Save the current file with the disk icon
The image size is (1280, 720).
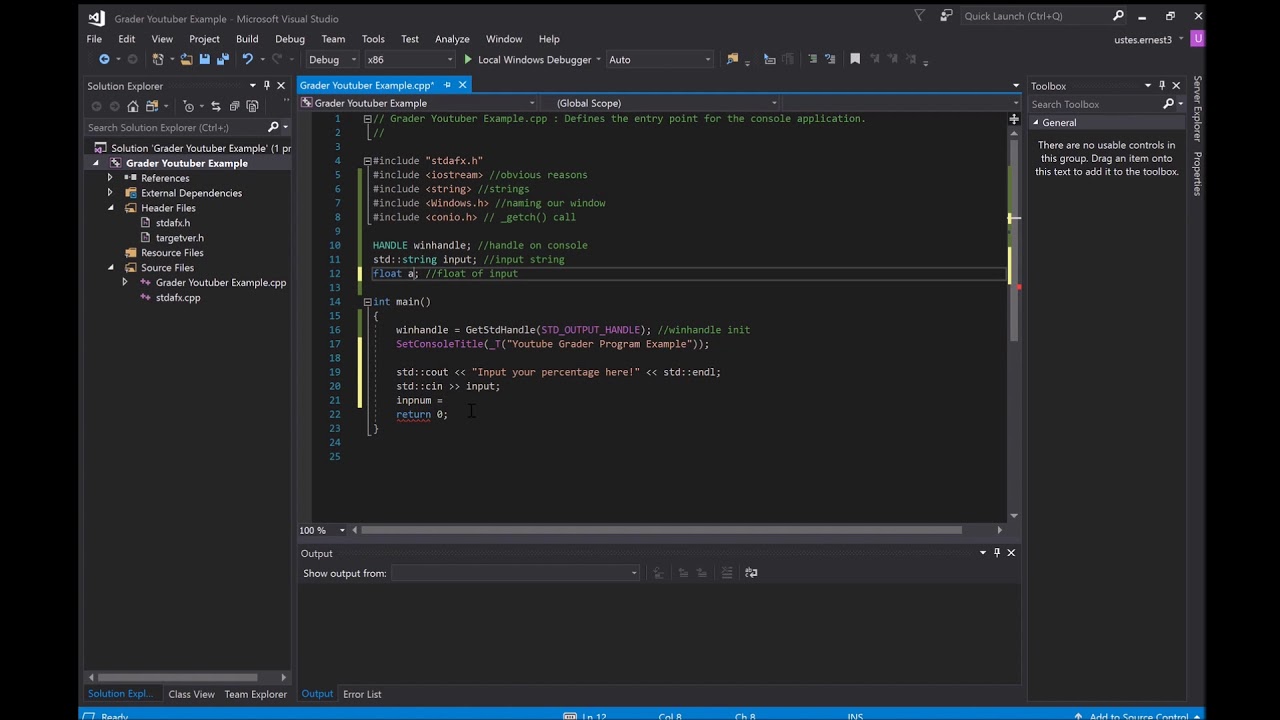pyautogui.click(x=204, y=60)
